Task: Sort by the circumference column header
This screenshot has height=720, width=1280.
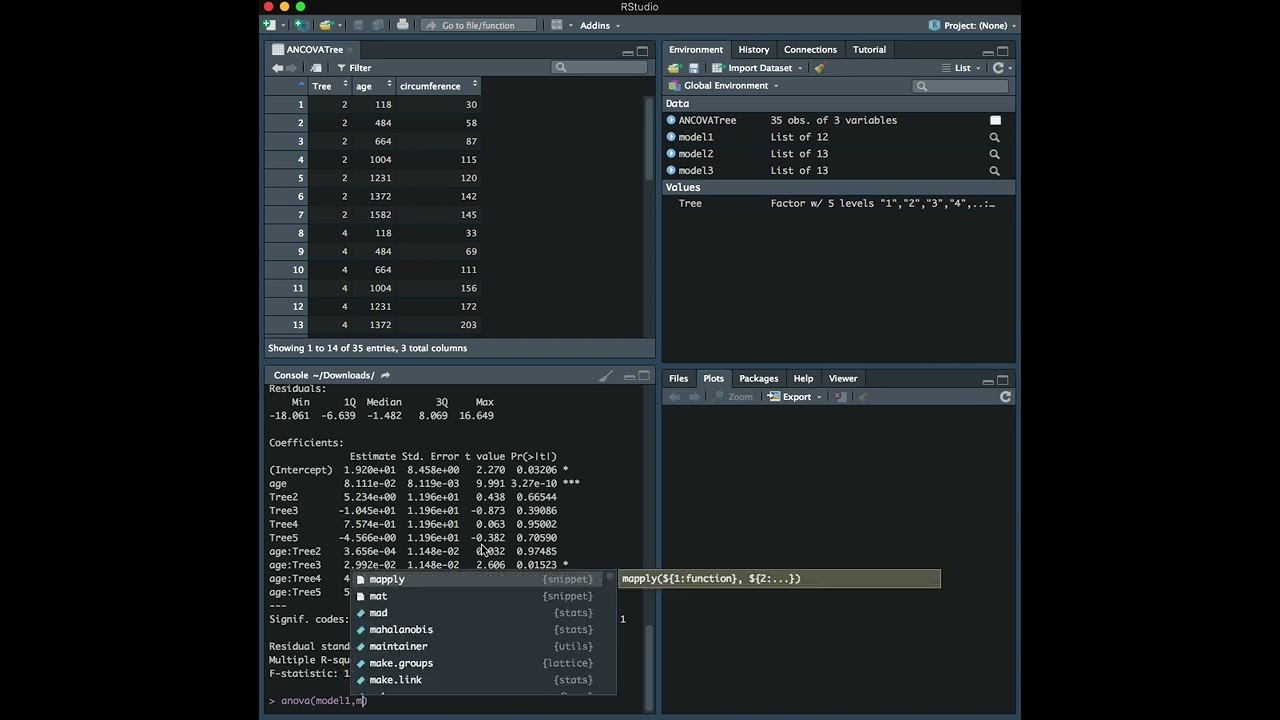Action: click(438, 86)
